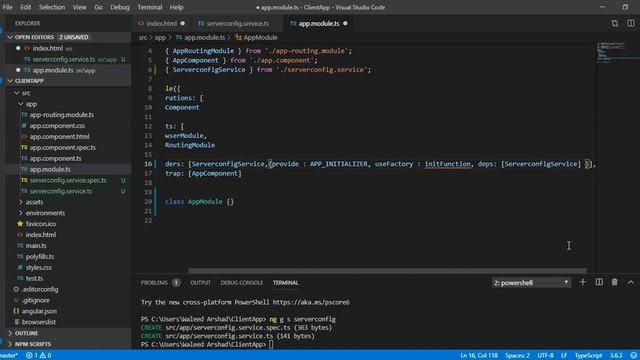Switch to serverconfig.service.ts editor tab
This screenshot has width=640, height=360.
click(x=237, y=23)
